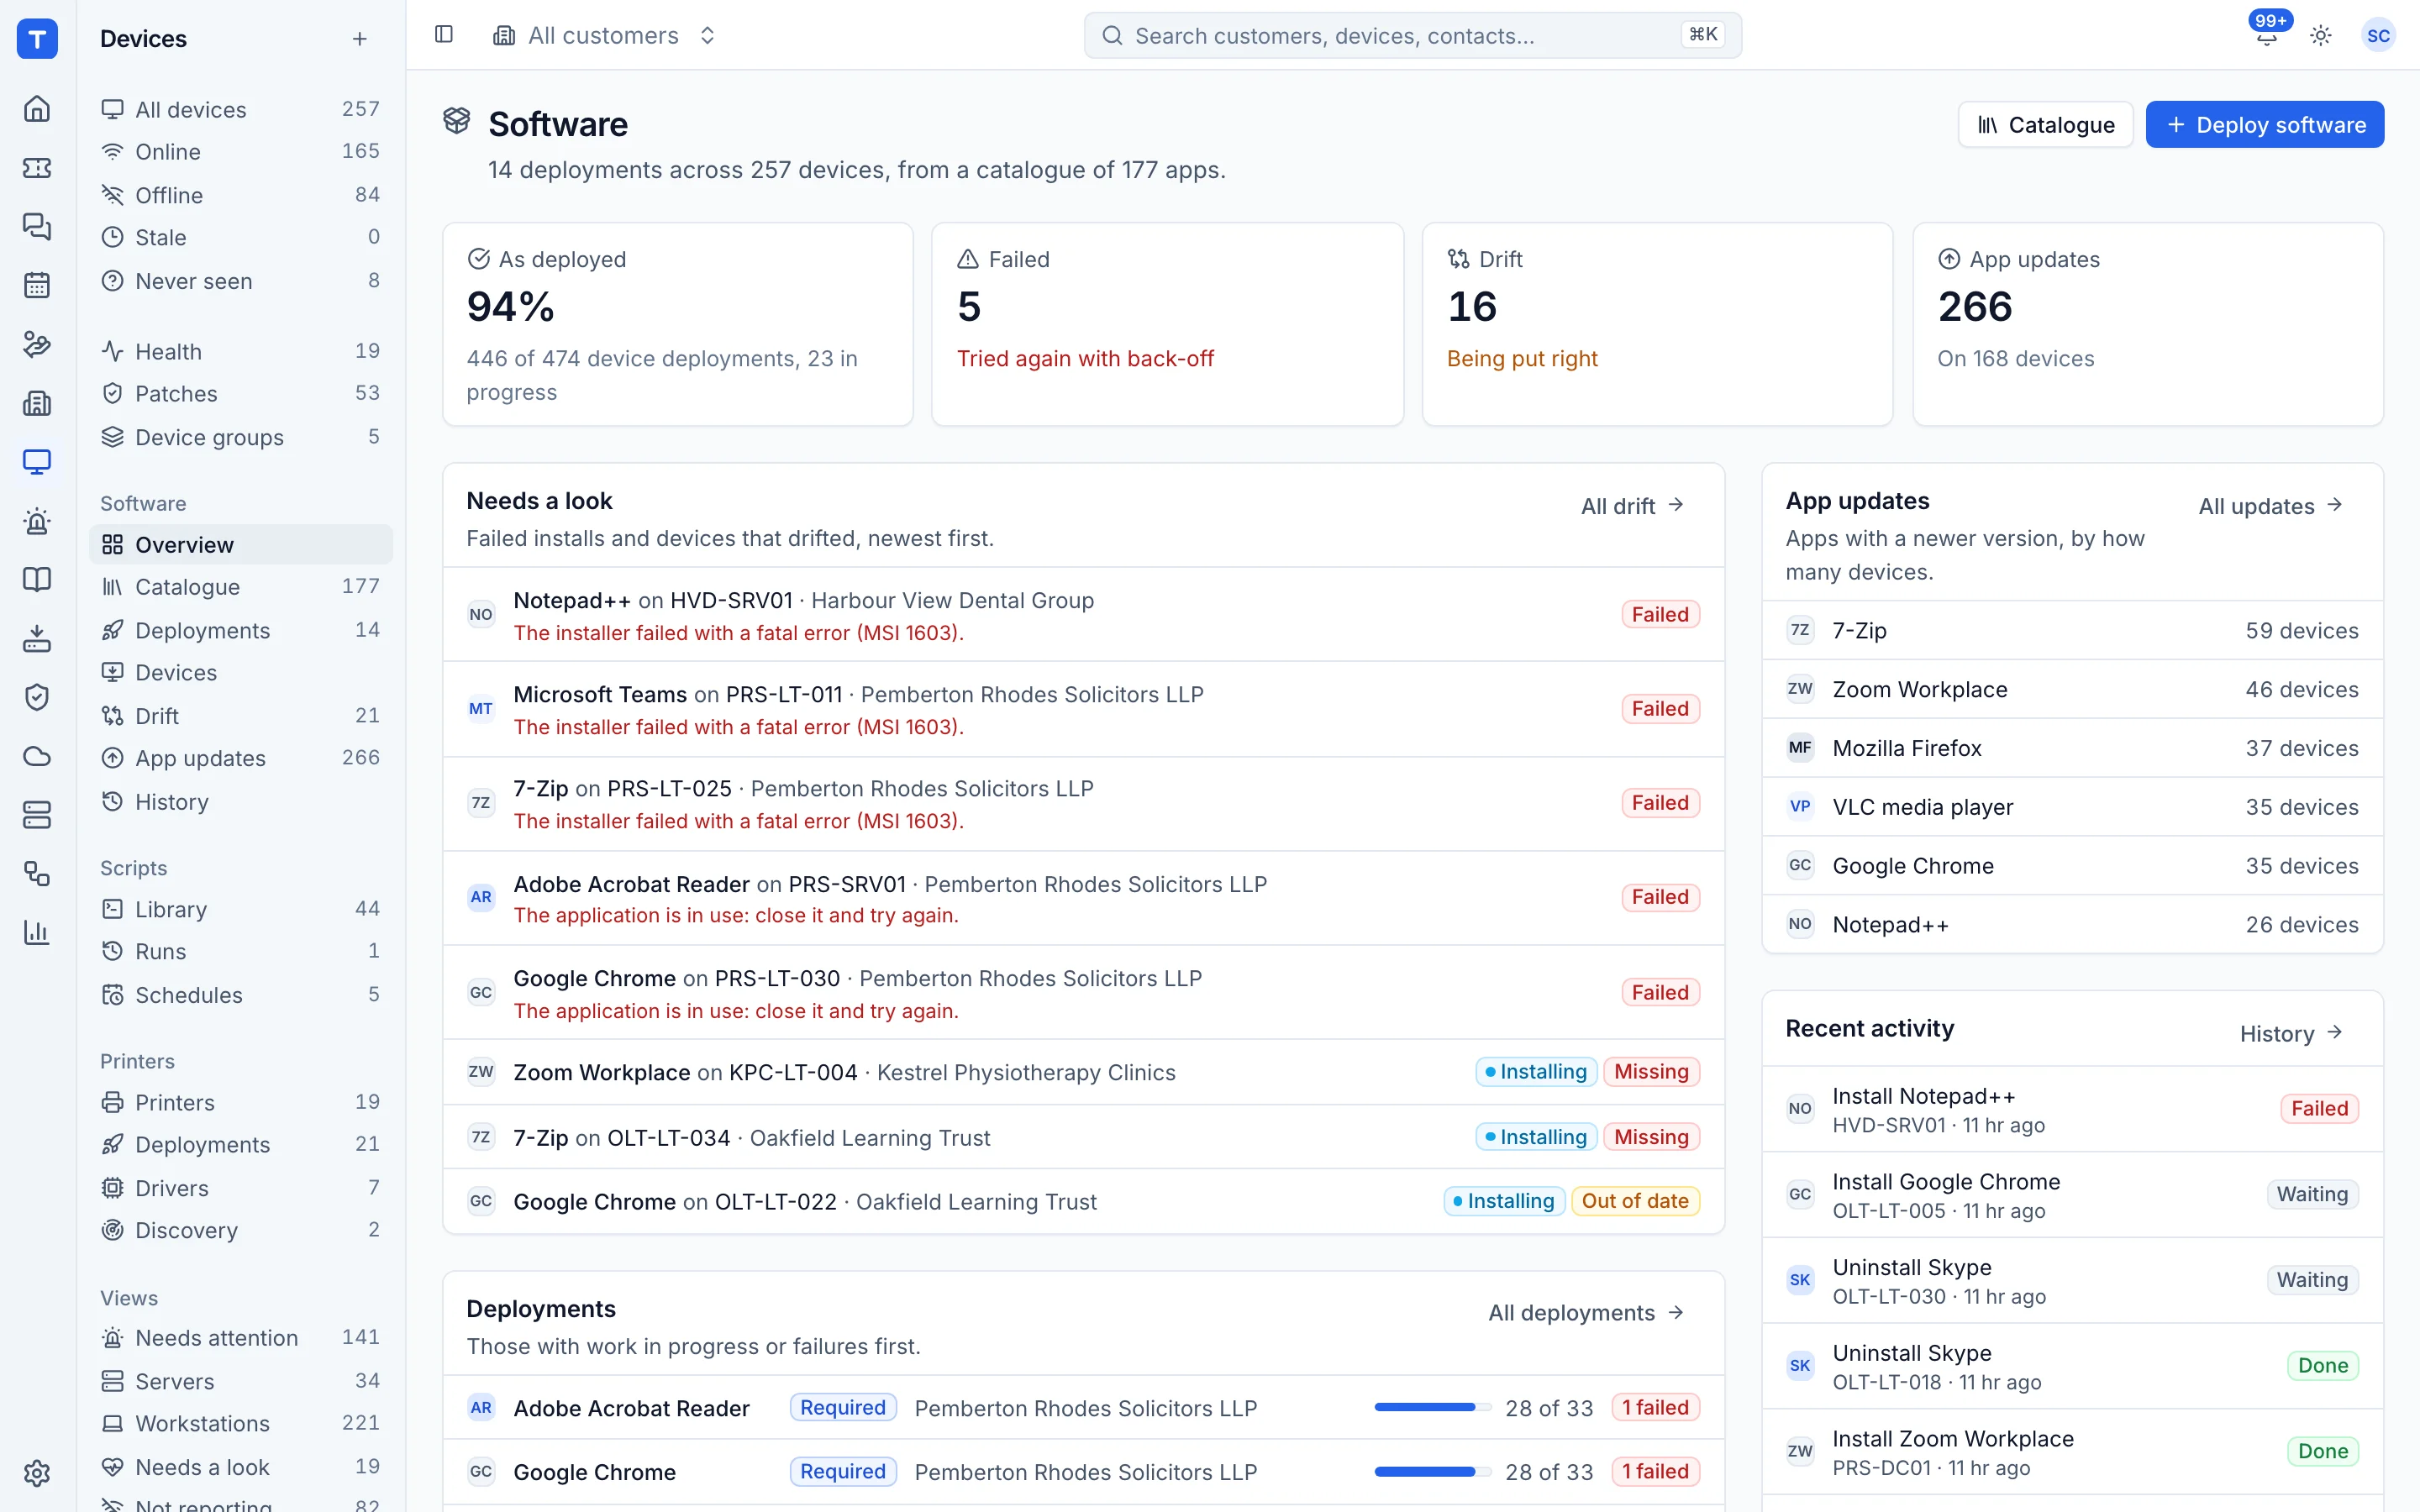This screenshot has width=2420, height=1512.
Task: Open the calendar rail icon
Action: pyautogui.click(x=37, y=285)
